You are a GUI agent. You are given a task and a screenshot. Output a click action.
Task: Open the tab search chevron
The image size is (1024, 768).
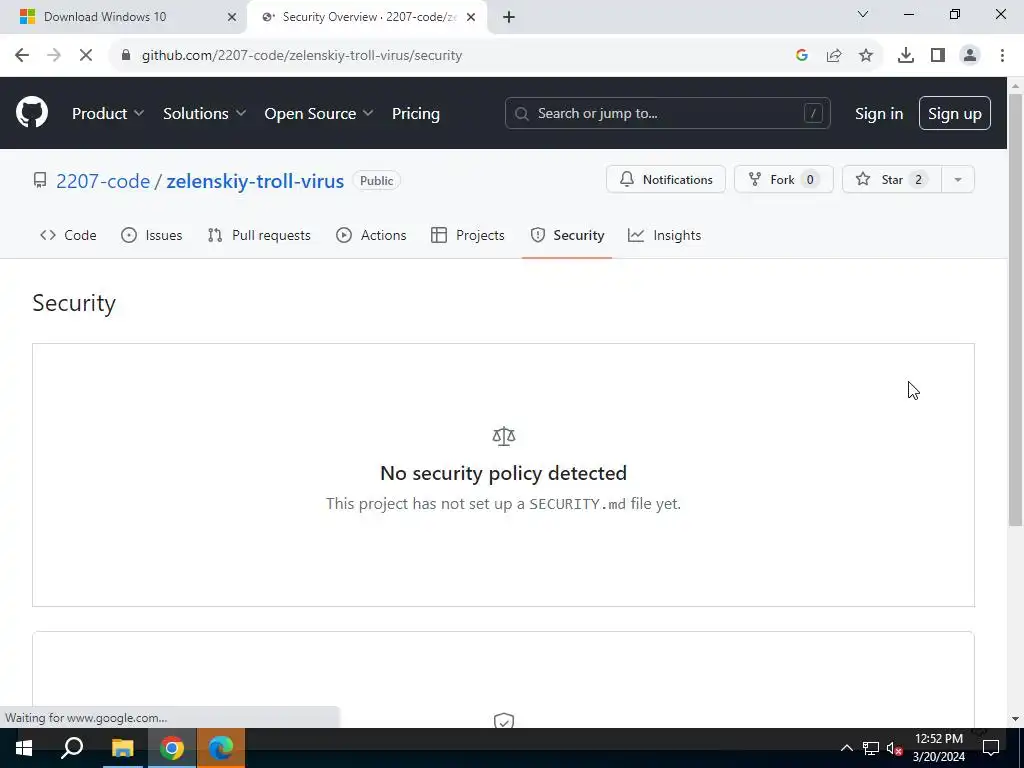click(863, 14)
